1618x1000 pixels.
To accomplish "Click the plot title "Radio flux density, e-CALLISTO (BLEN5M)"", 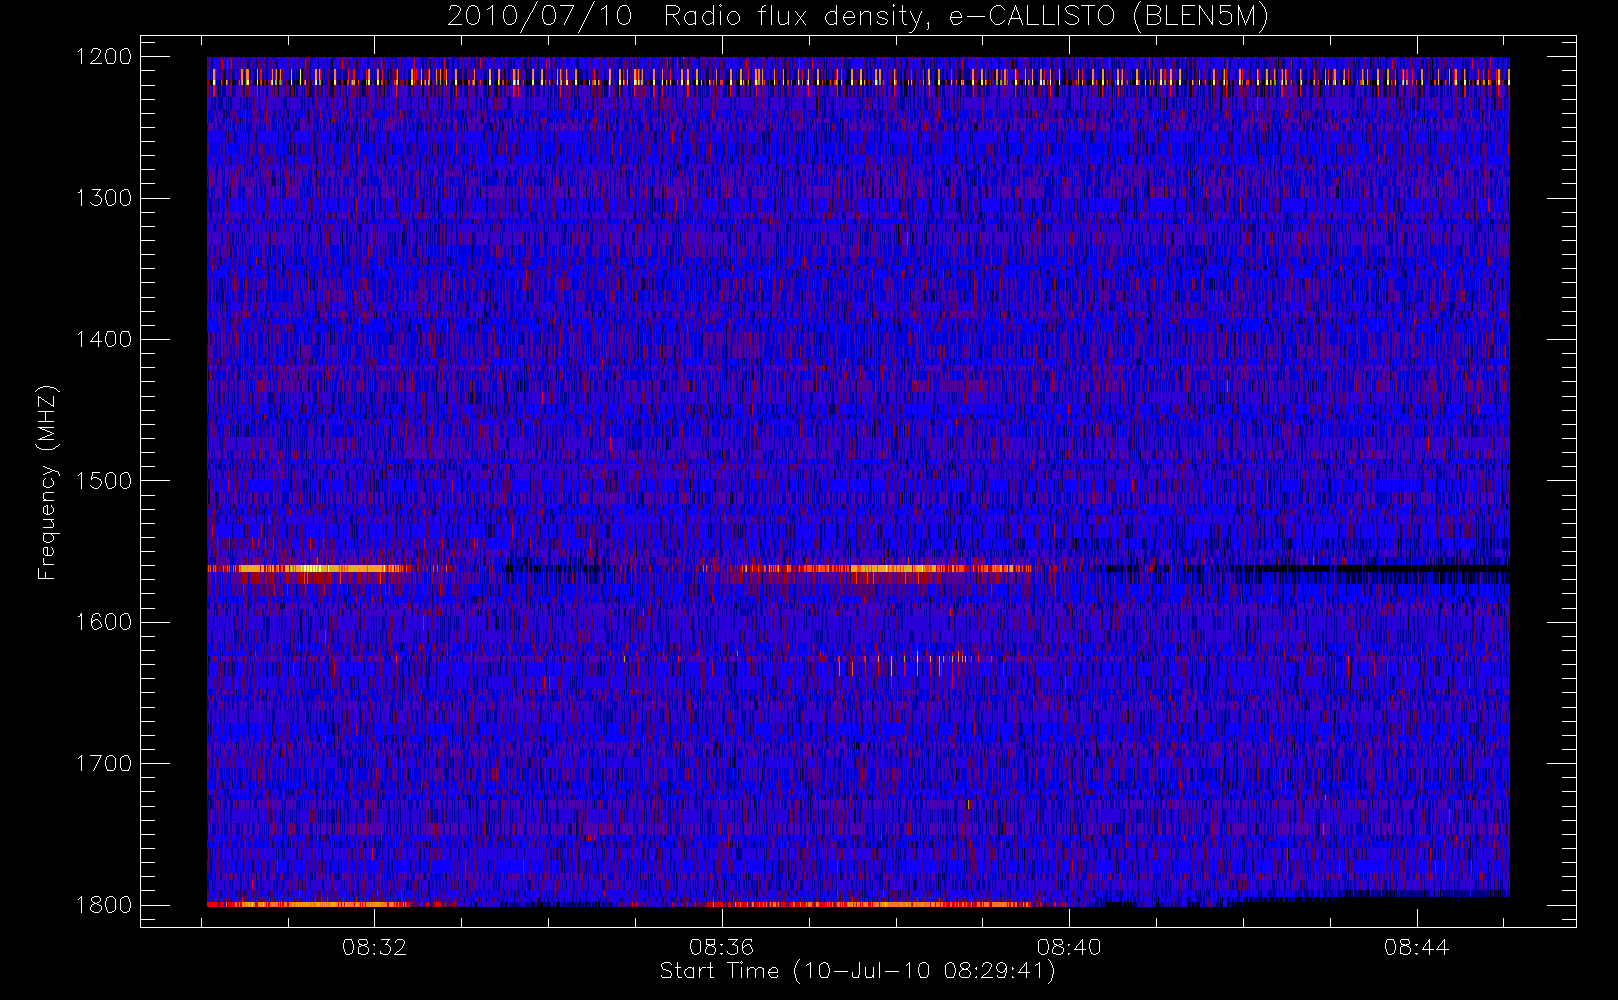I will (x=966, y=17).
